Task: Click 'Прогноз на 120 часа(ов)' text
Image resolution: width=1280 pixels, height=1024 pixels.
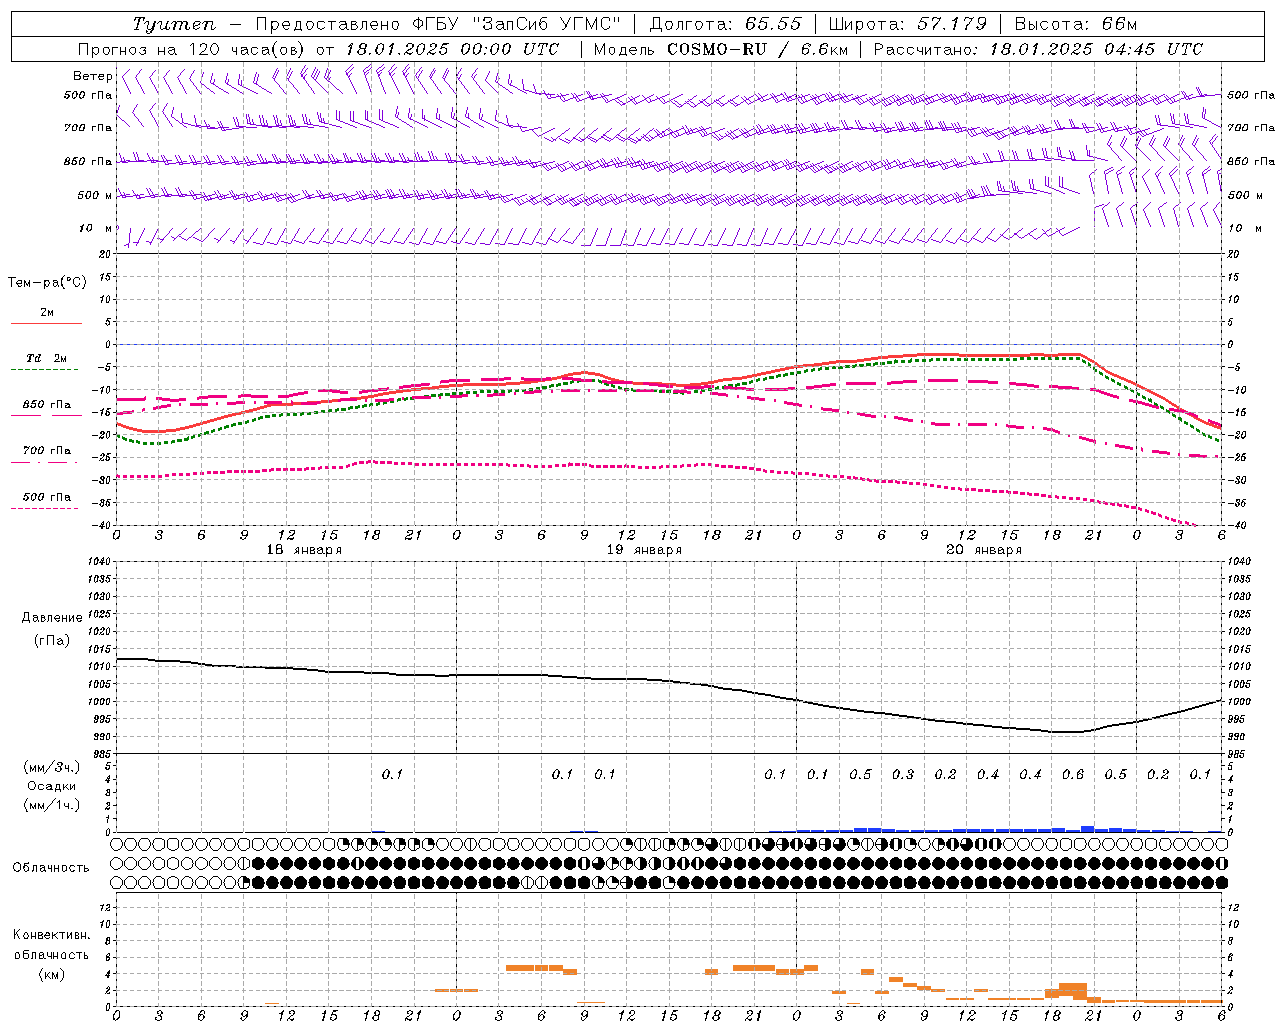Action: tap(193, 49)
